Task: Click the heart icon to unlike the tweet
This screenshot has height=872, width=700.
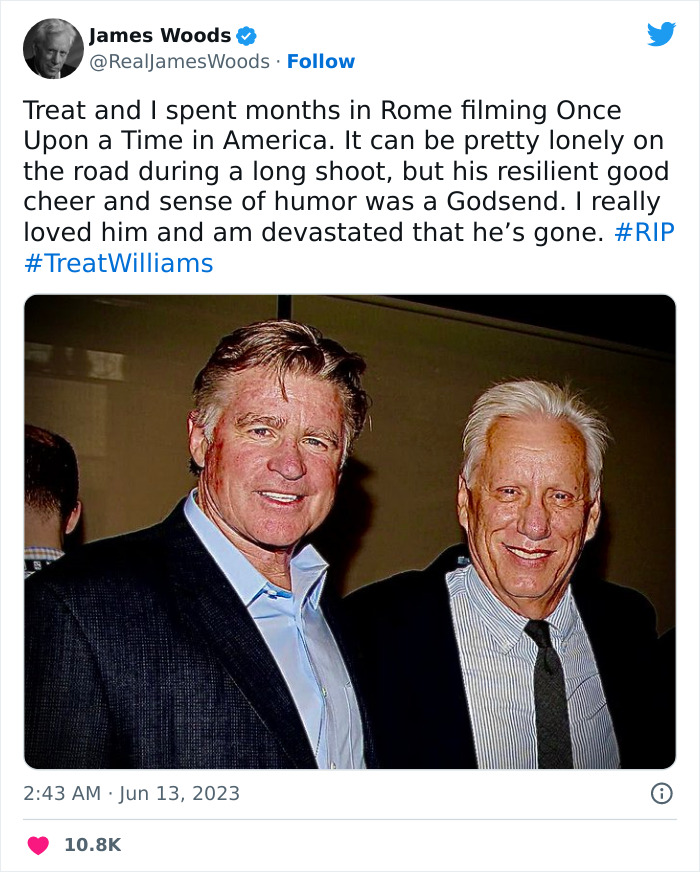Action: pyautogui.click(x=38, y=845)
